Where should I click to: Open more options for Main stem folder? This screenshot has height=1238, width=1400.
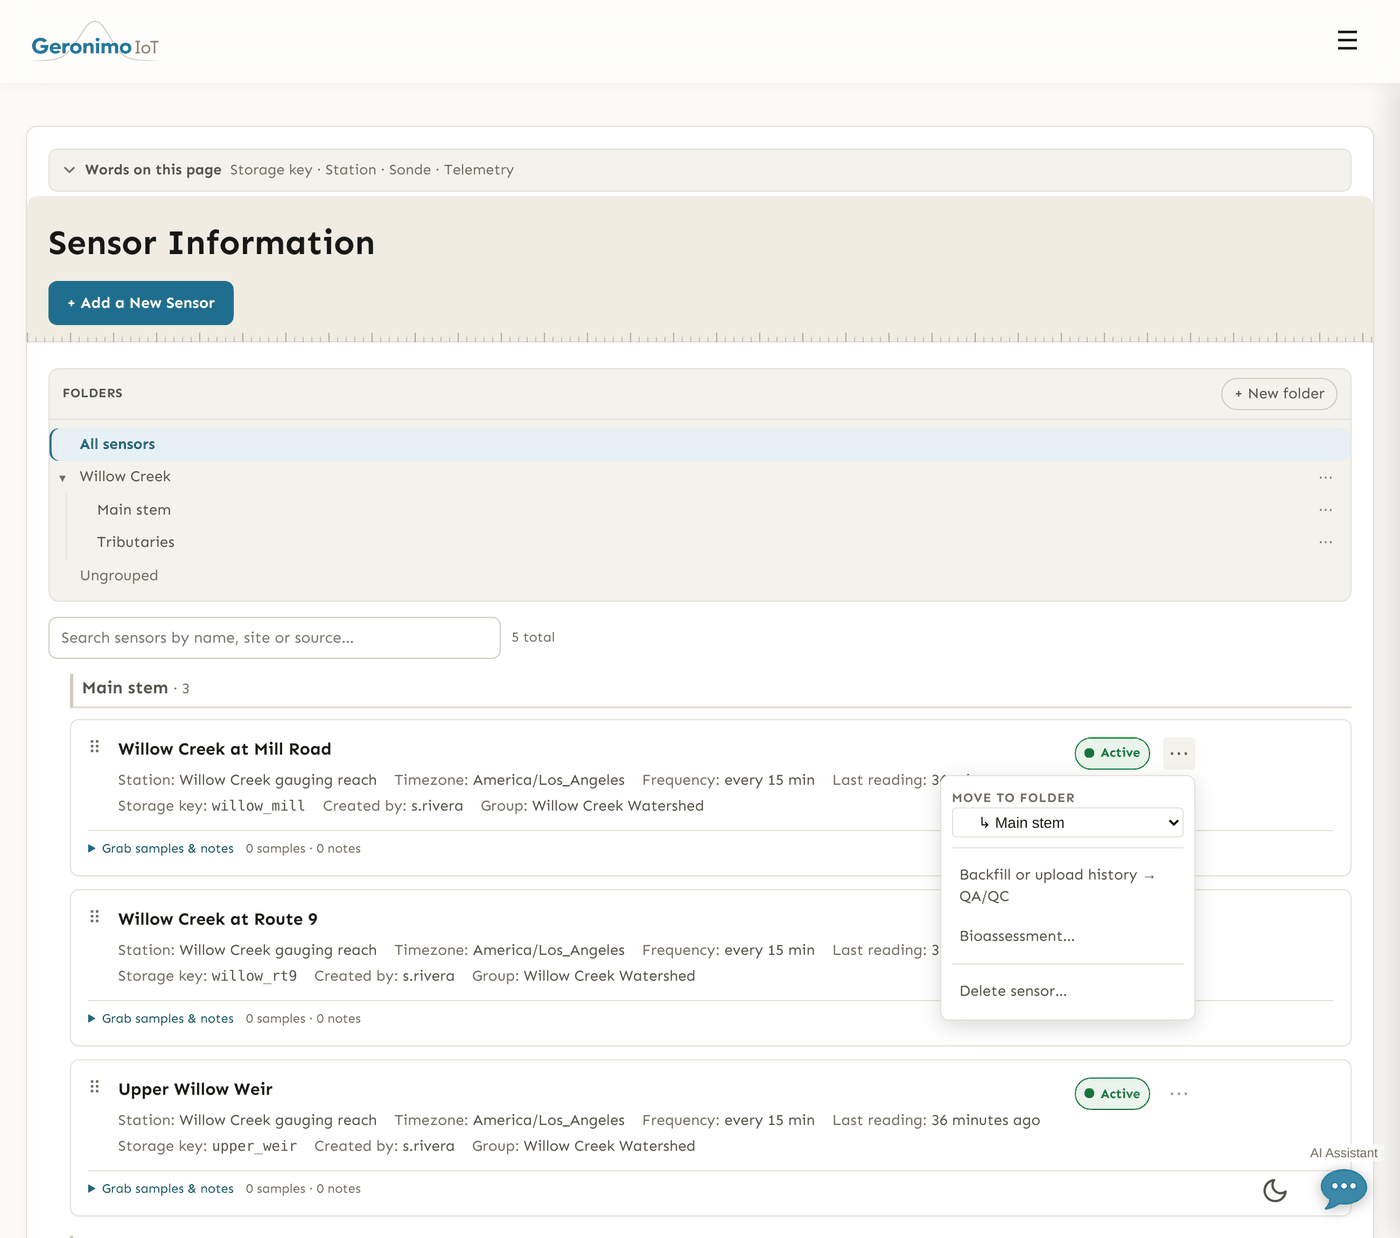pyautogui.click(x=1325, y=510)
